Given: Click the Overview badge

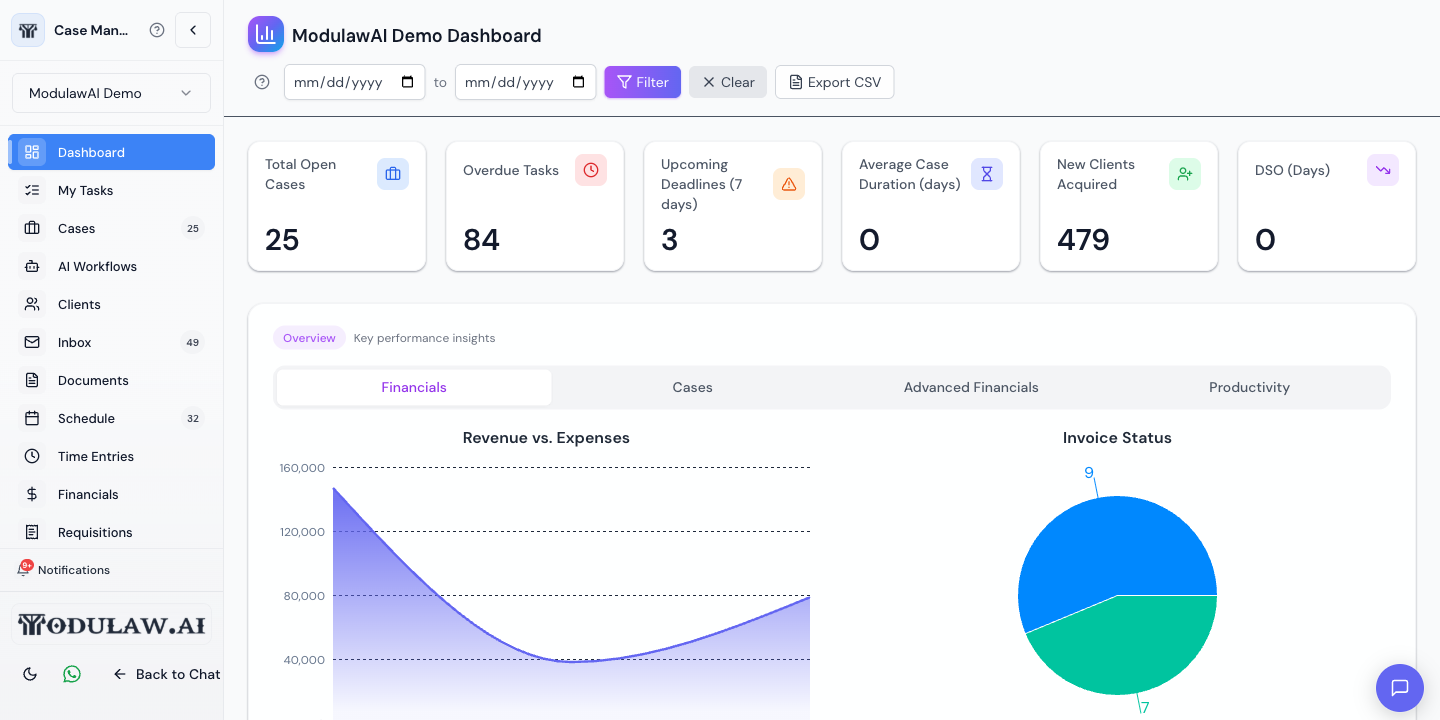Looking at the screenshot, I should [x=309, y=338].
